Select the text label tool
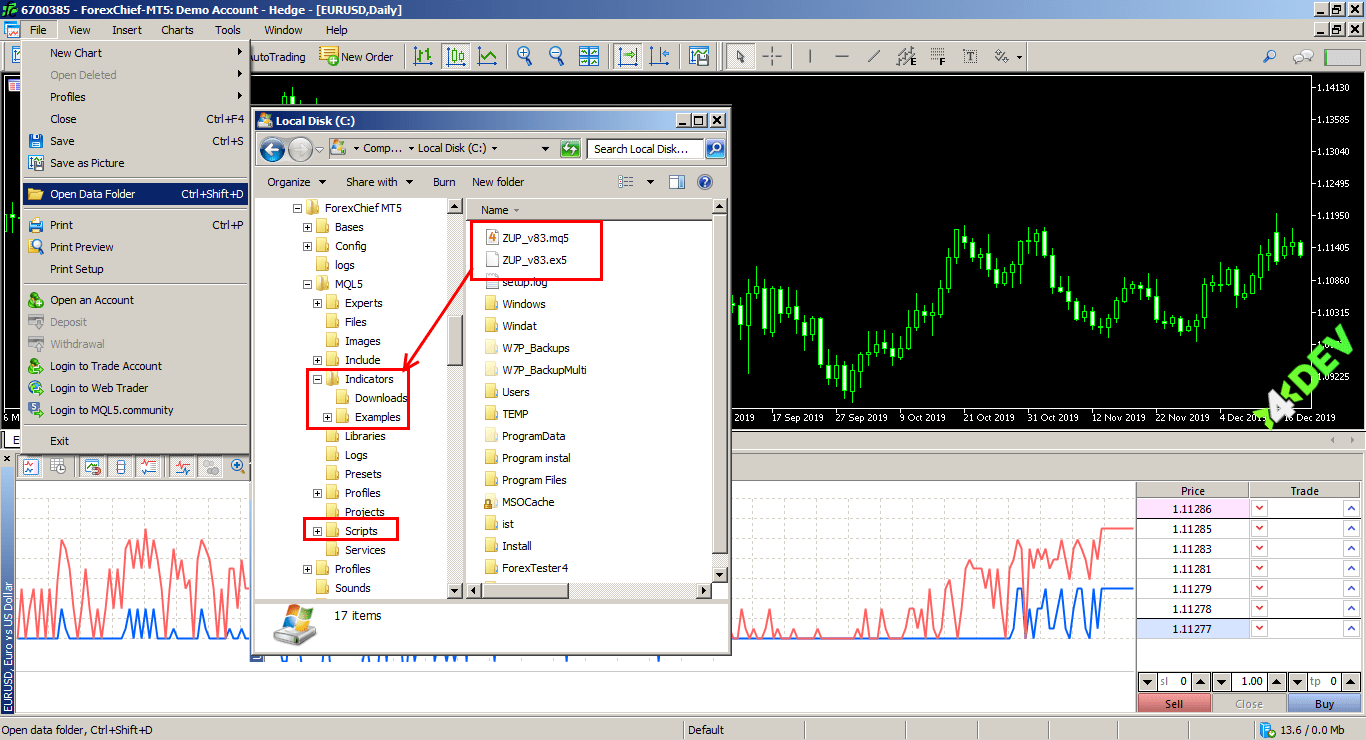1366x740 pixels. (x=970, y=57)
